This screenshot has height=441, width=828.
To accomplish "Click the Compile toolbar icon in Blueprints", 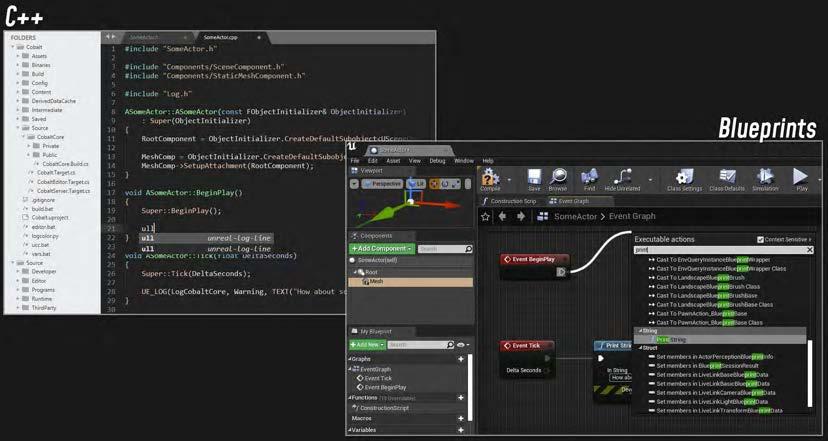I will [x=490, y=180].
